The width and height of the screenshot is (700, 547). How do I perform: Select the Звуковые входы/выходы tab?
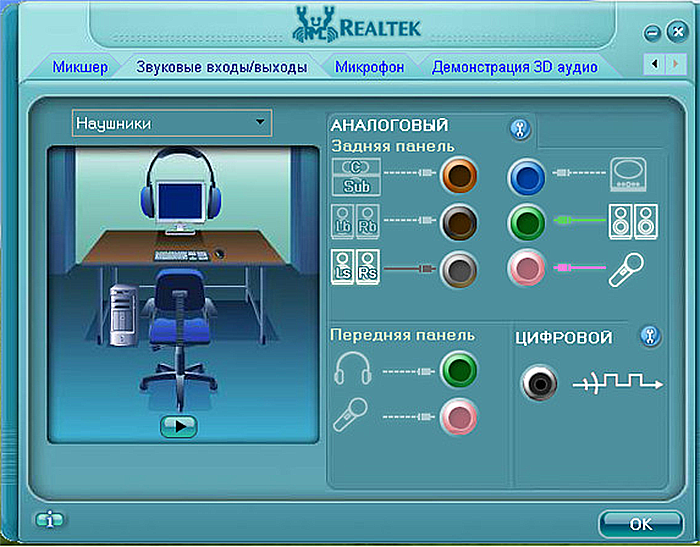pyautogui.click(x=221, y=67)
